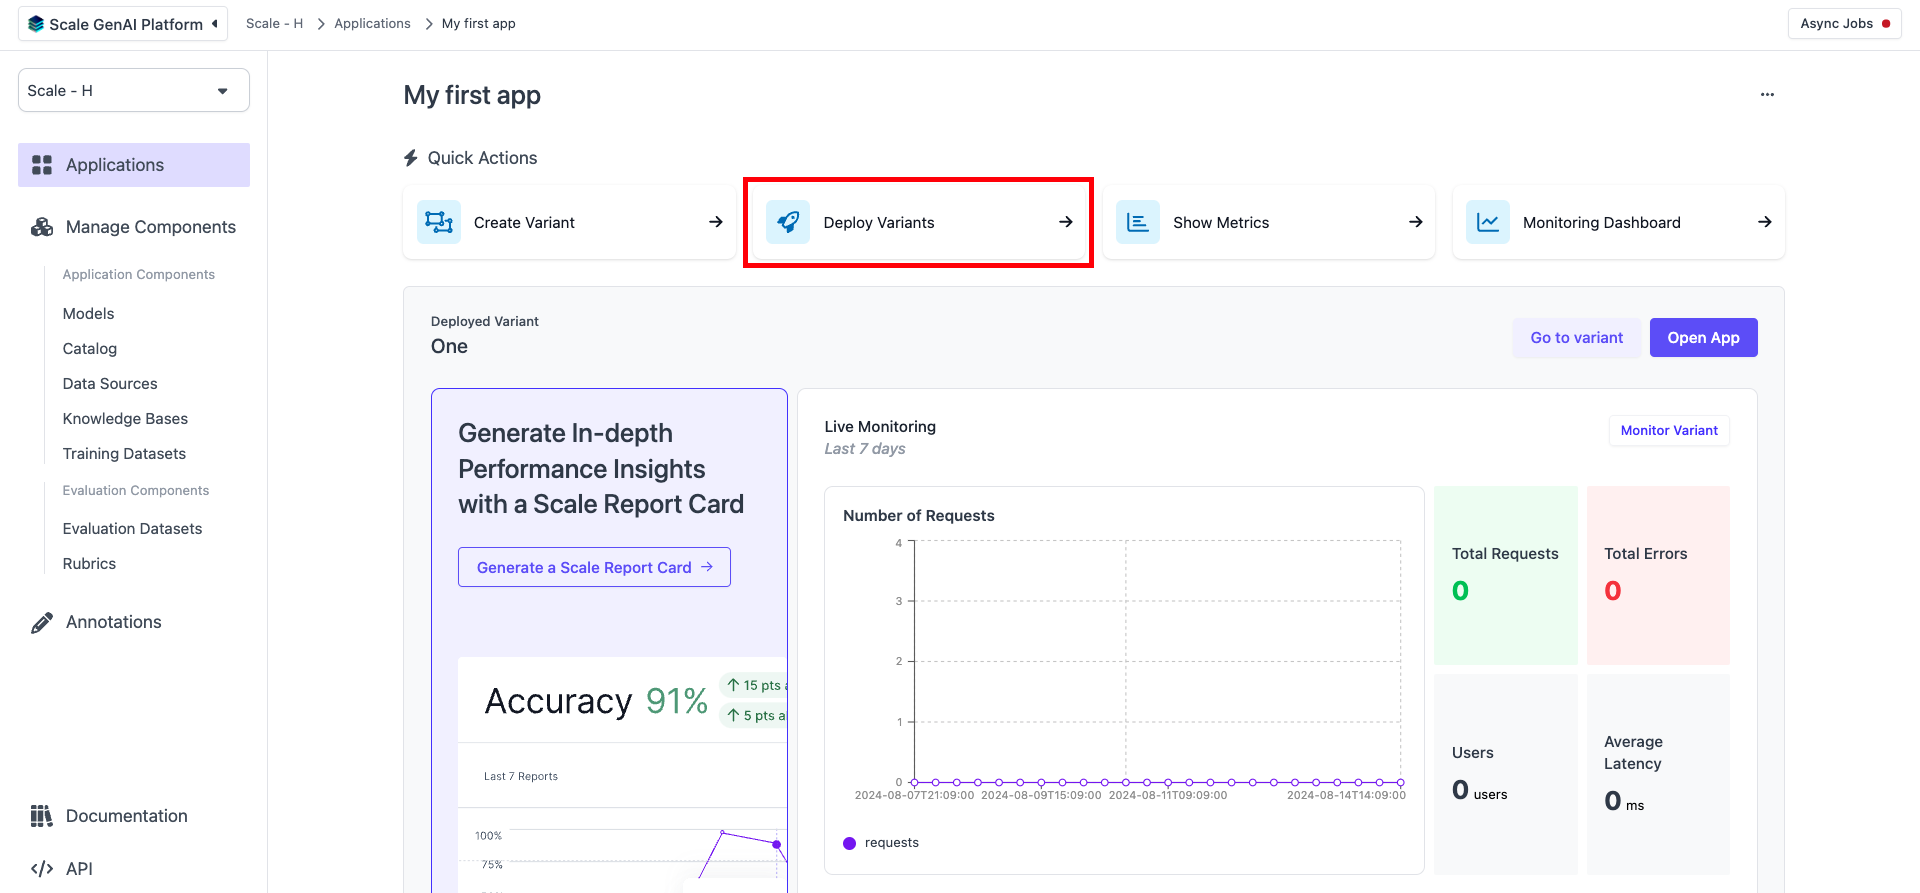Click the 15 pts improvement badge

pos(755,685)
